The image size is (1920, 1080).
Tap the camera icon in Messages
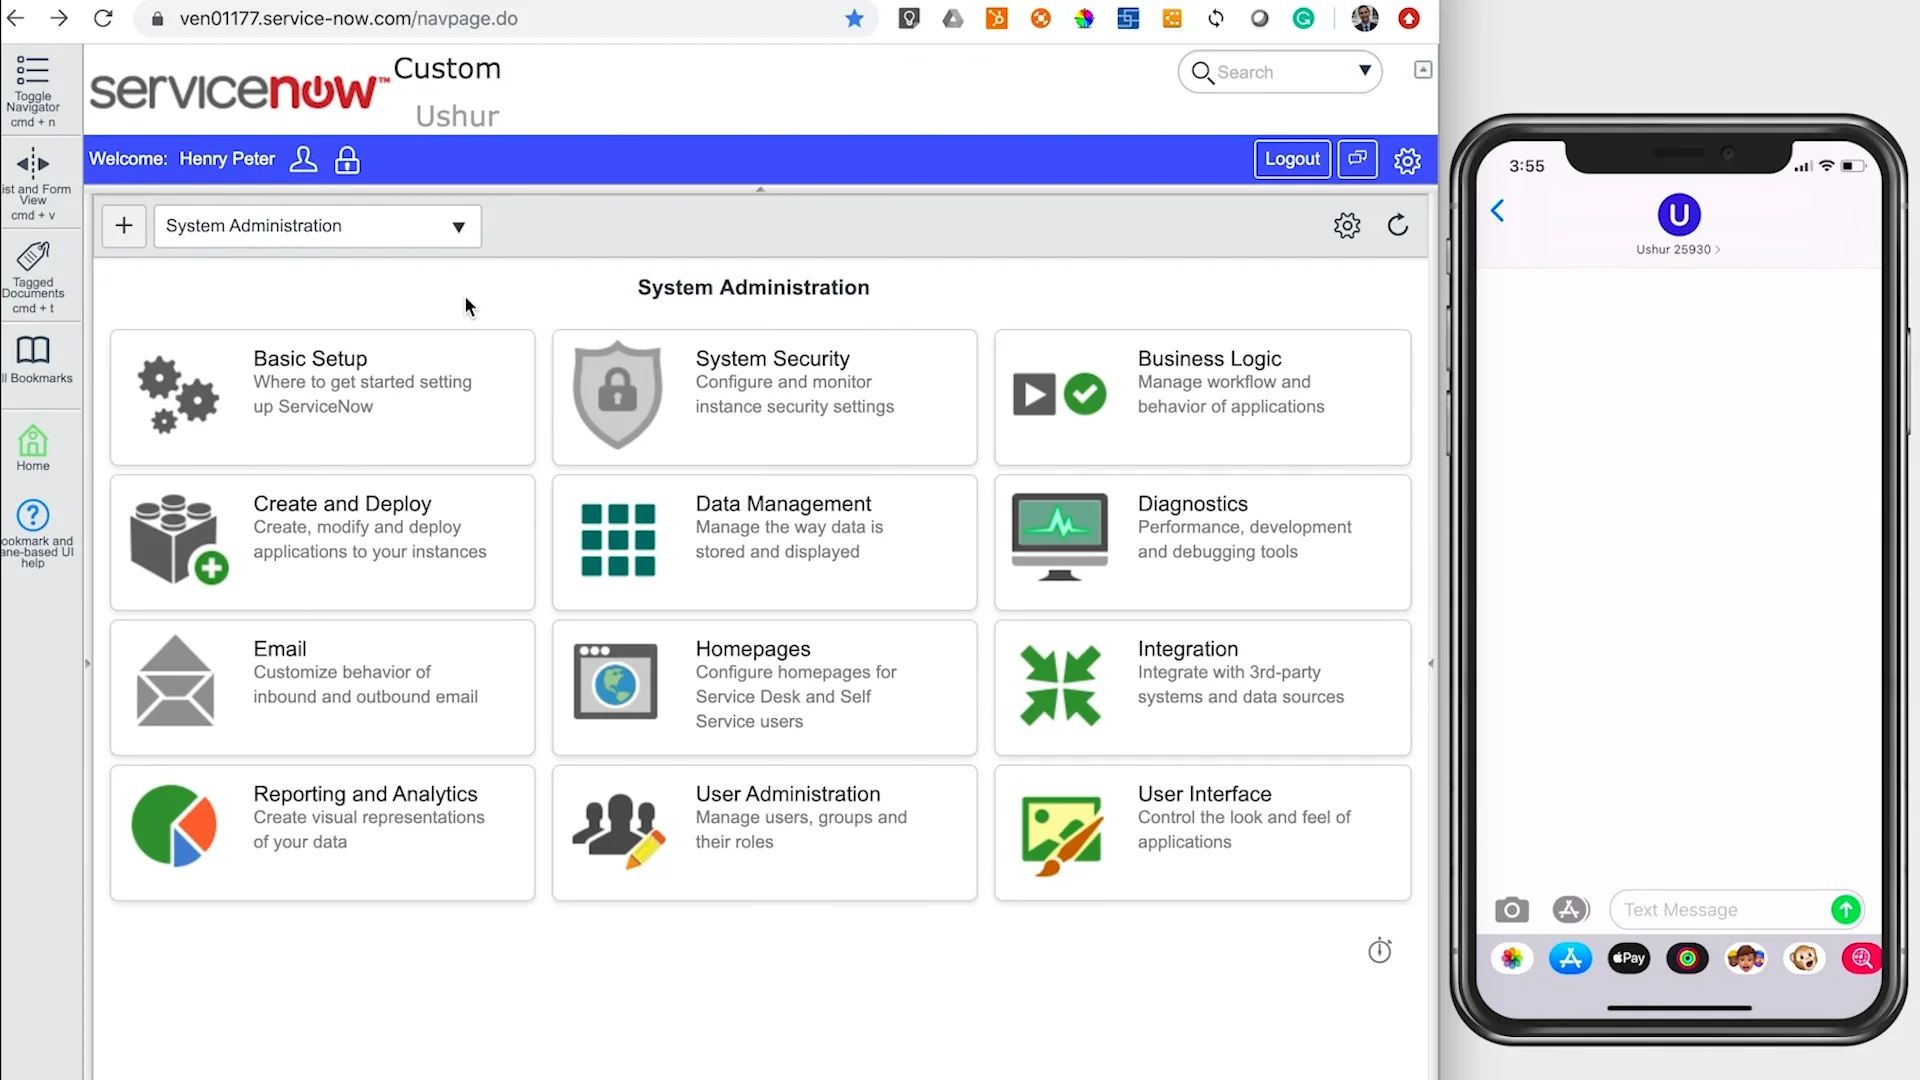coord(1512,909)
